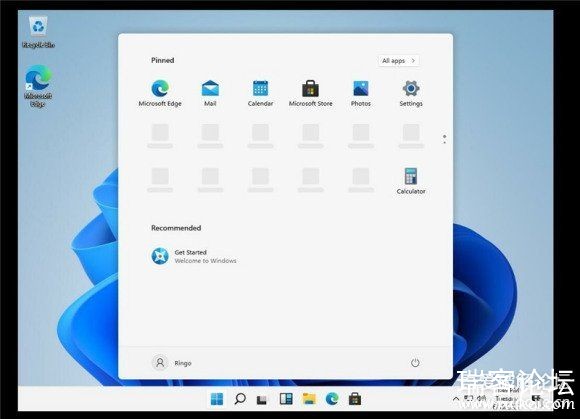Click the volume icon in system tray
The image size is (580, 419).
(481, 398)
